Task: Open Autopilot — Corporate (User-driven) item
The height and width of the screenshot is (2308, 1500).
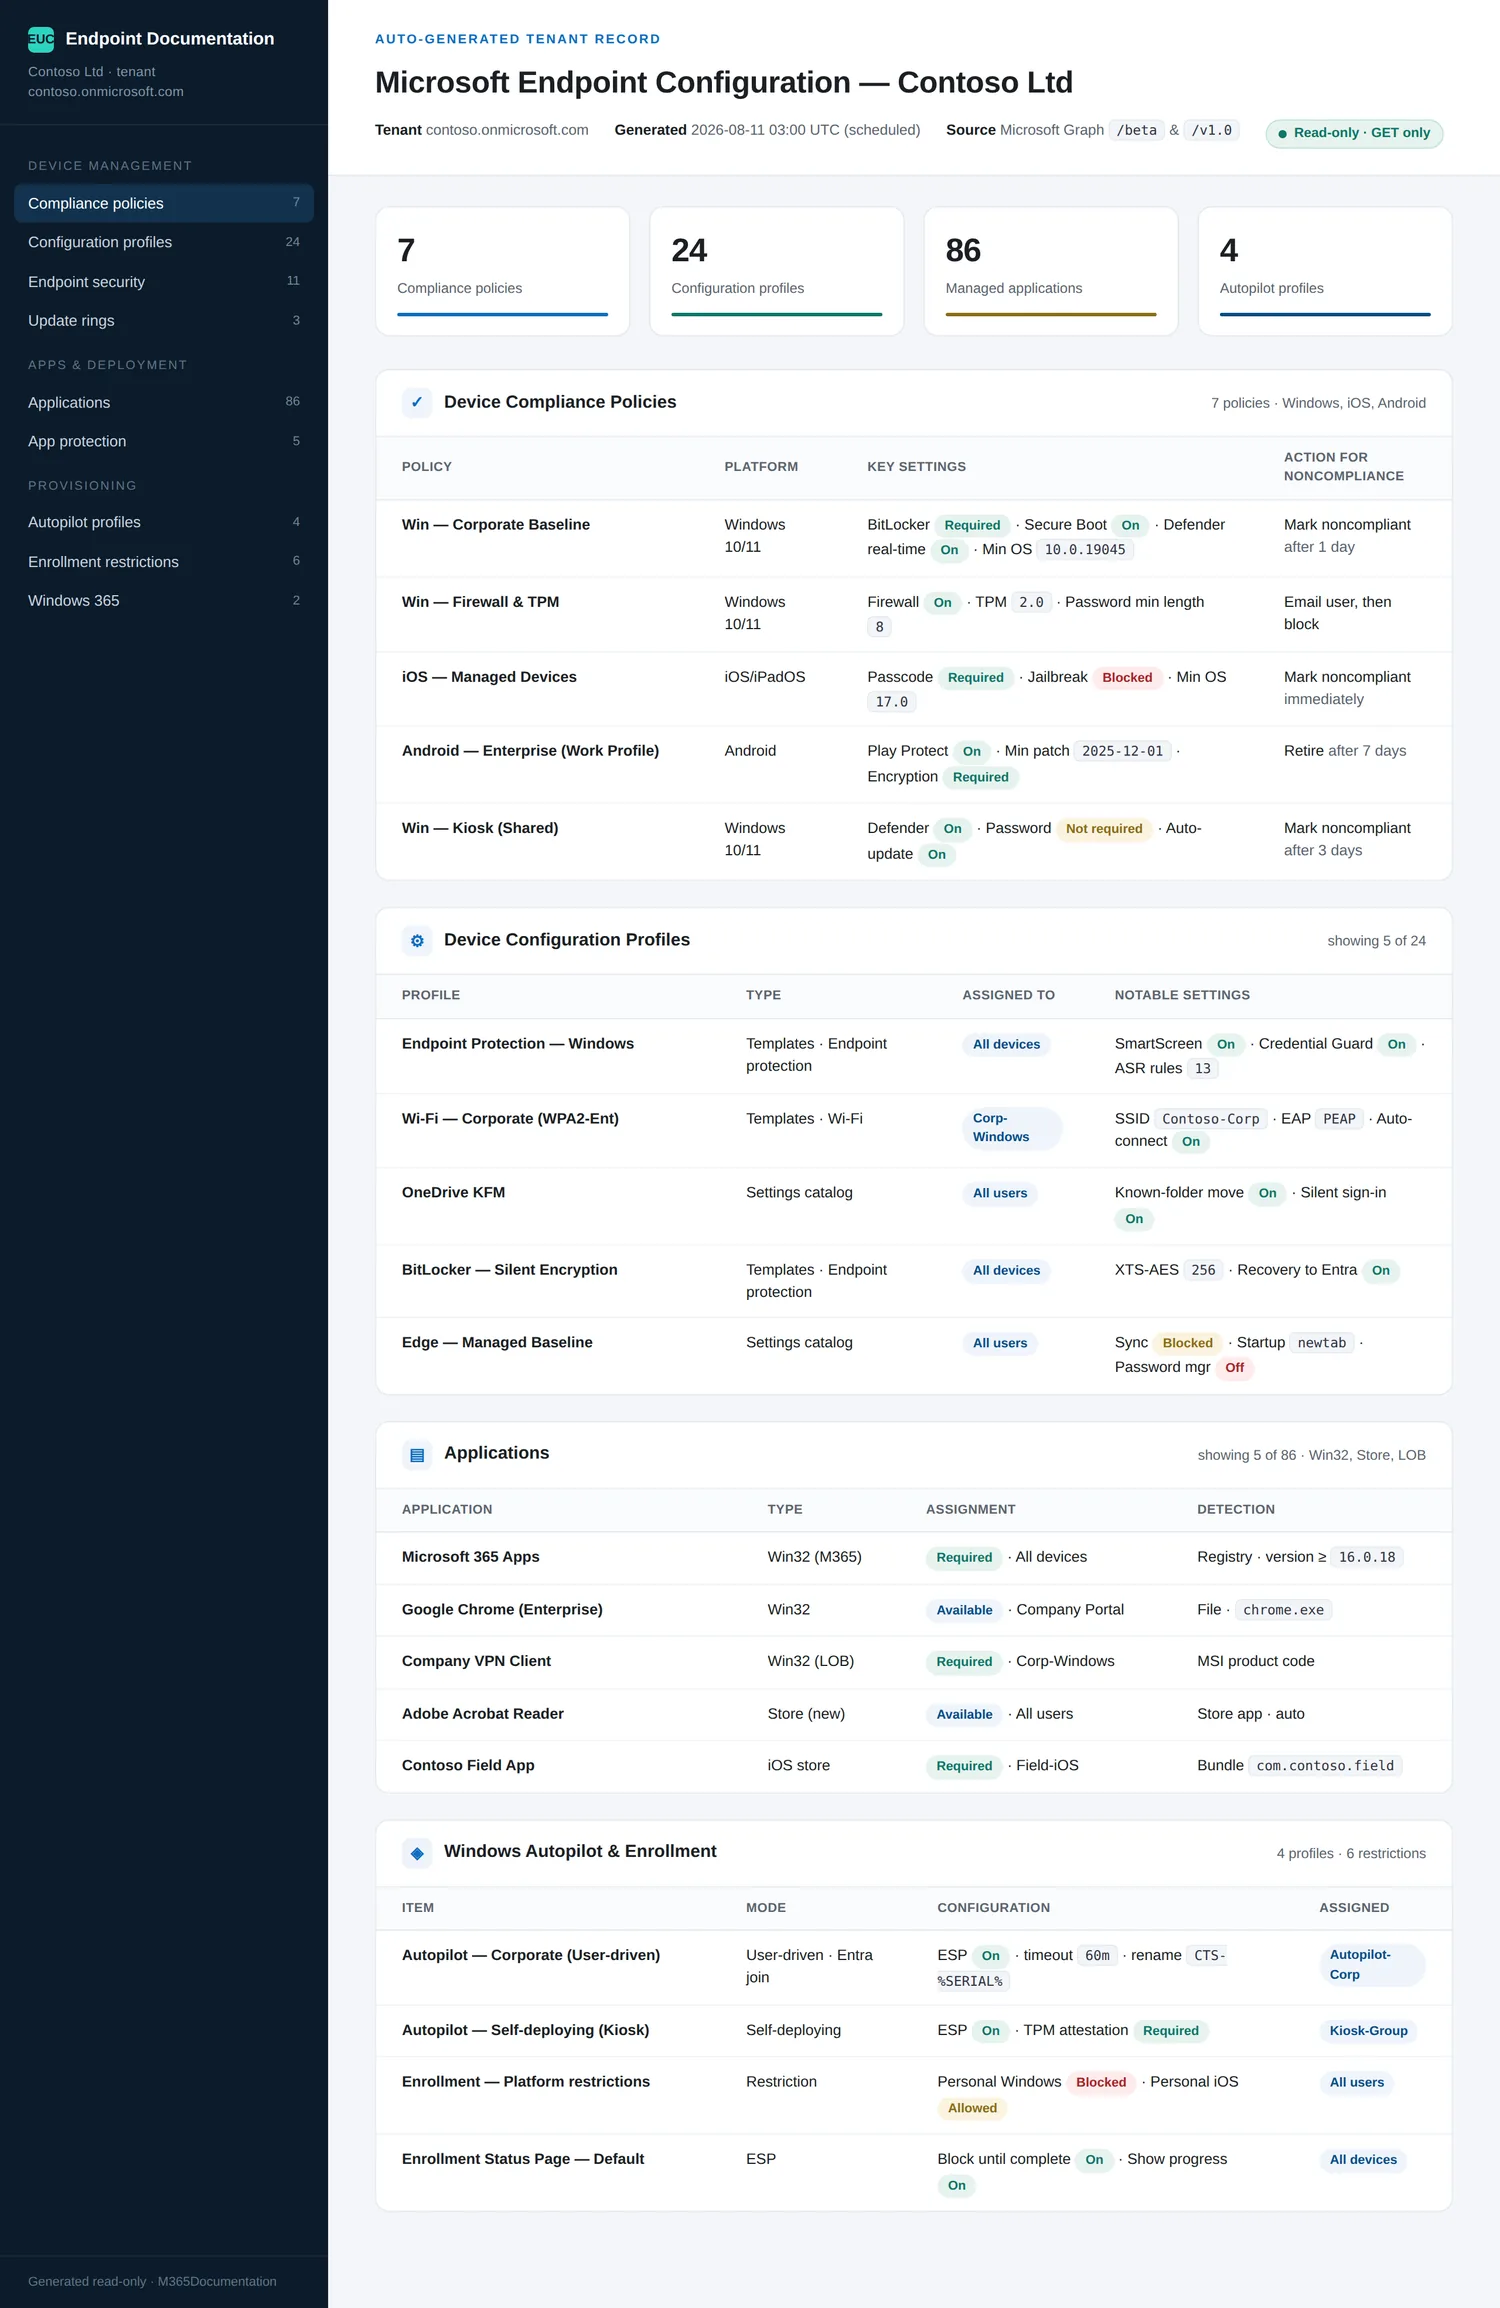Action: coord(531,1954)
